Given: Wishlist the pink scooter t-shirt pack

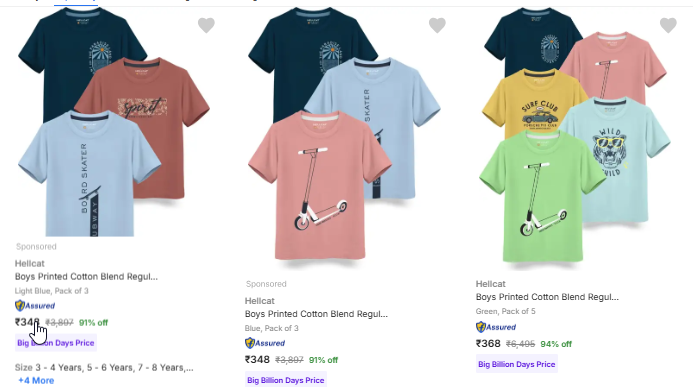Looking at the screenshot, I should click(x=437, y=25).
